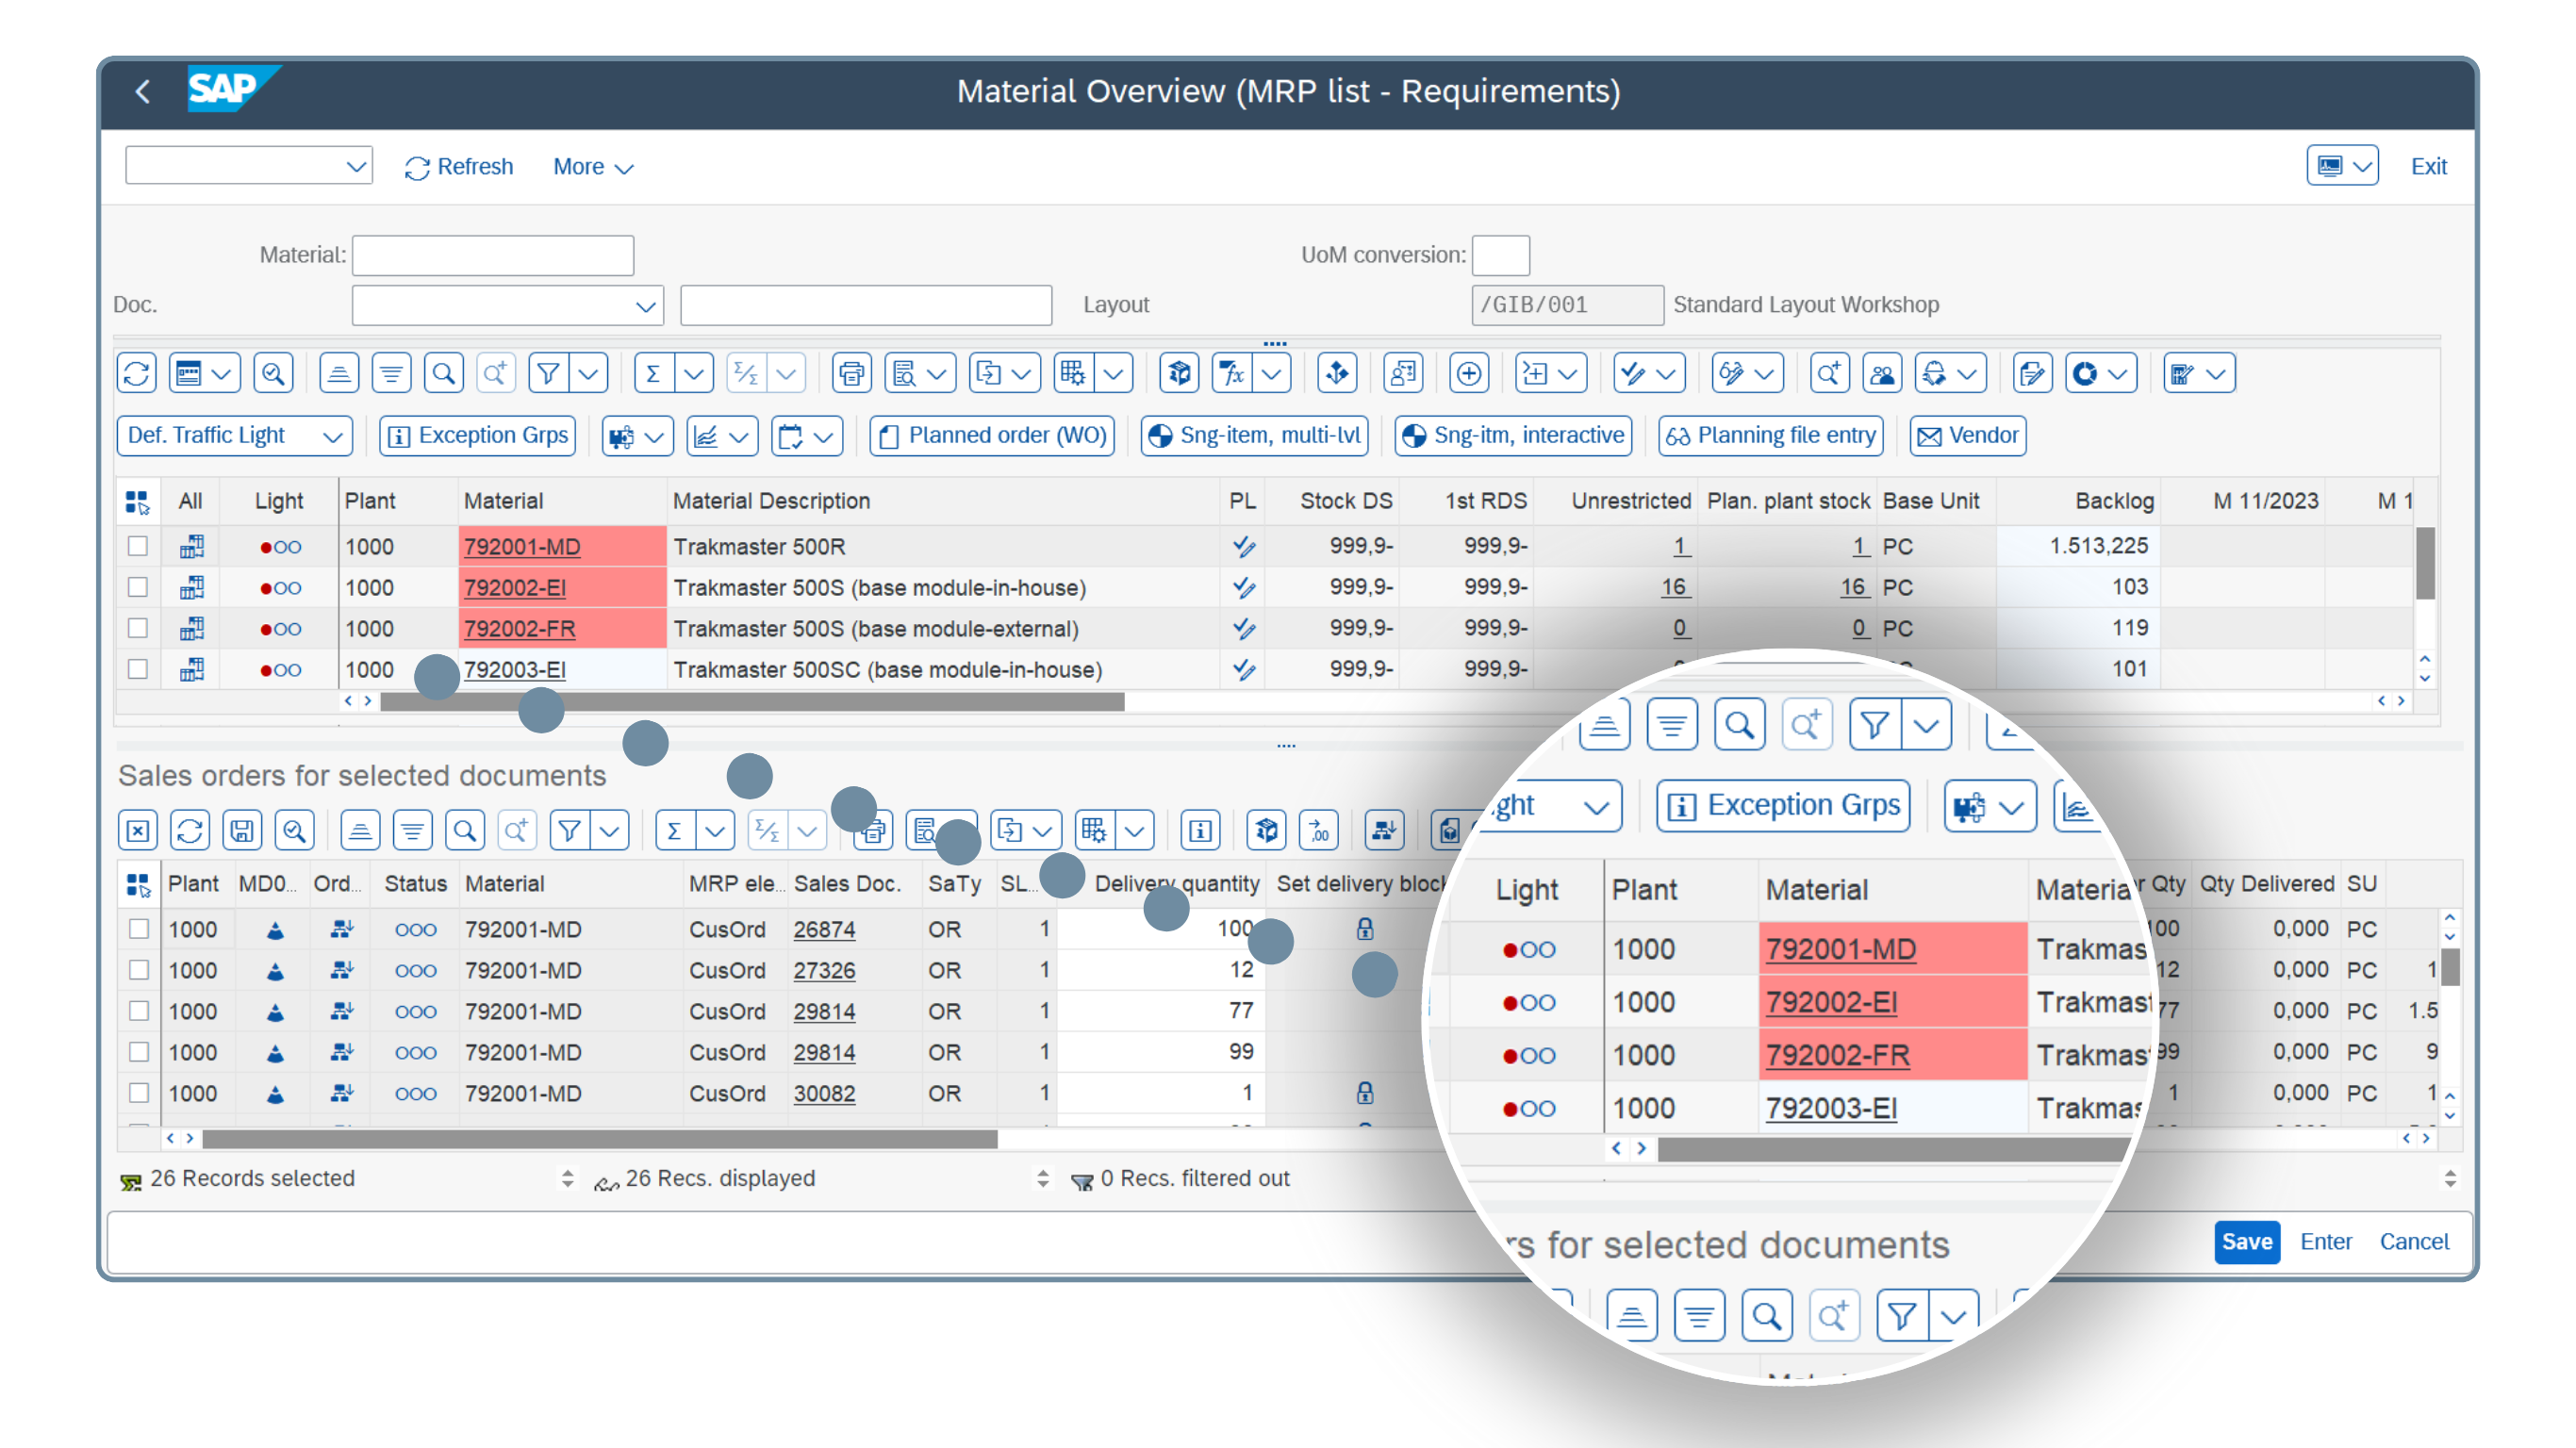Click the refresh icon in upper grid toolbar

point(137,374)
